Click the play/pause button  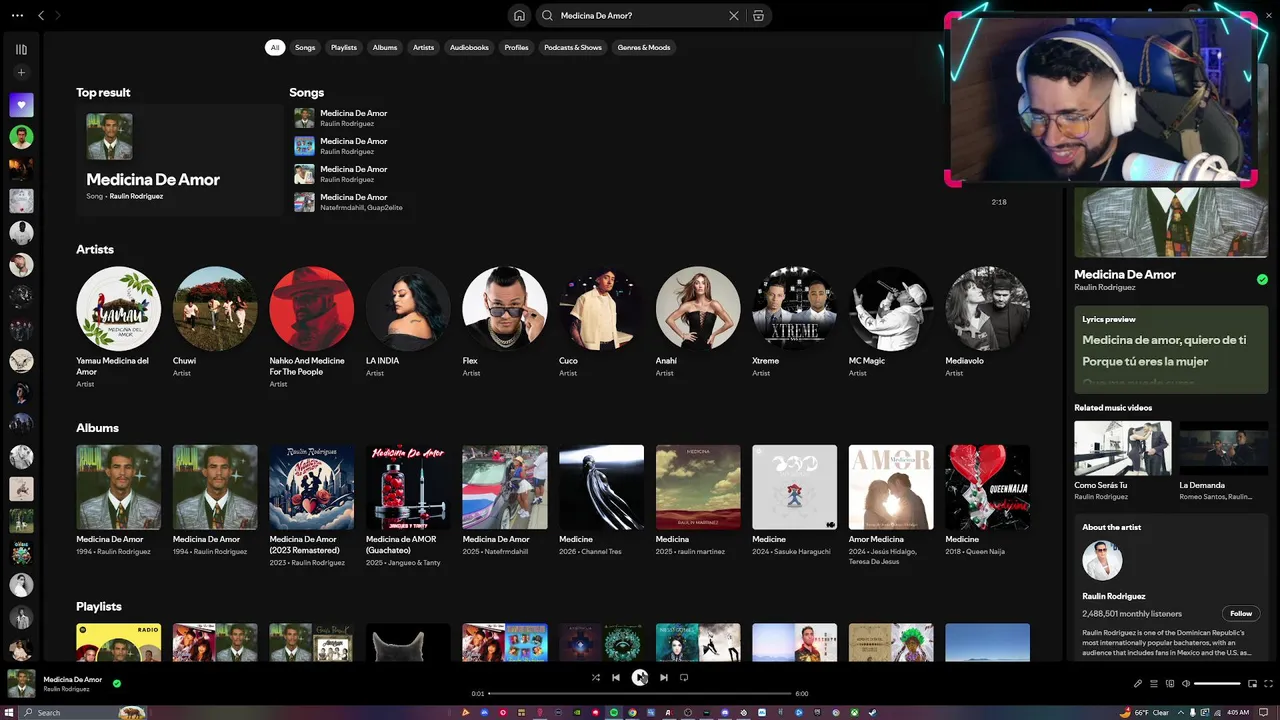coord(640,677)
